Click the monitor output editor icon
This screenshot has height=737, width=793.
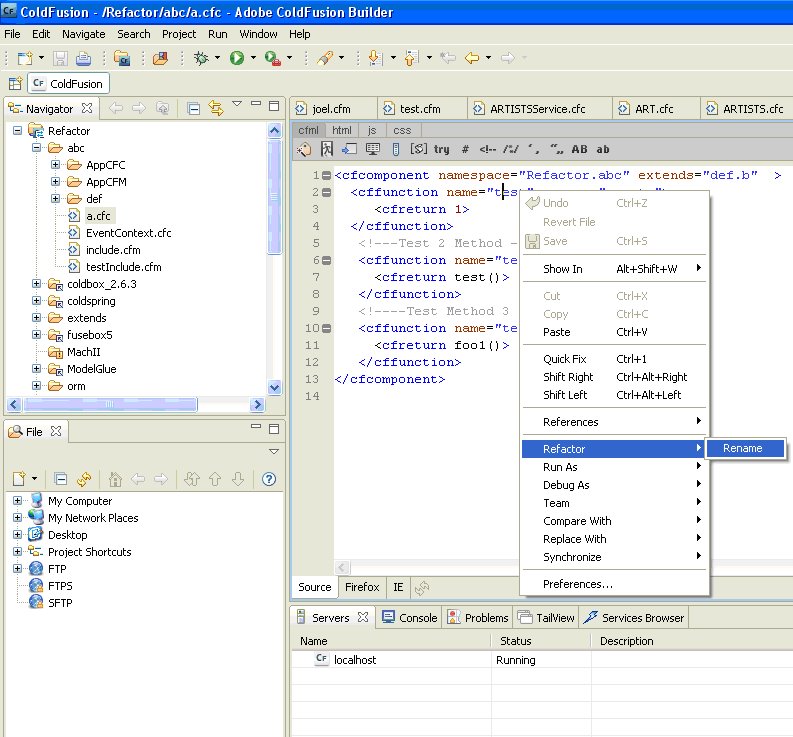coord(373,149)
